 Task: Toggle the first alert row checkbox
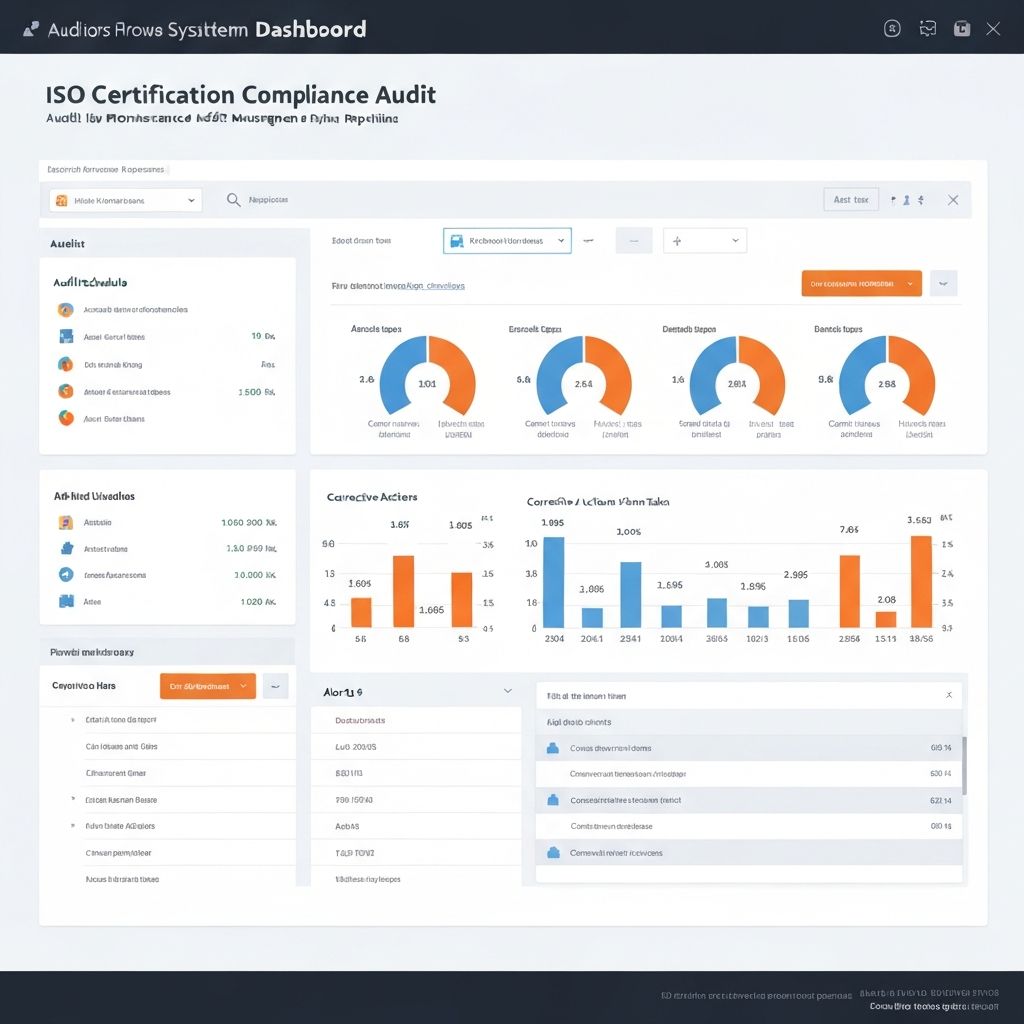coord(553,747)
